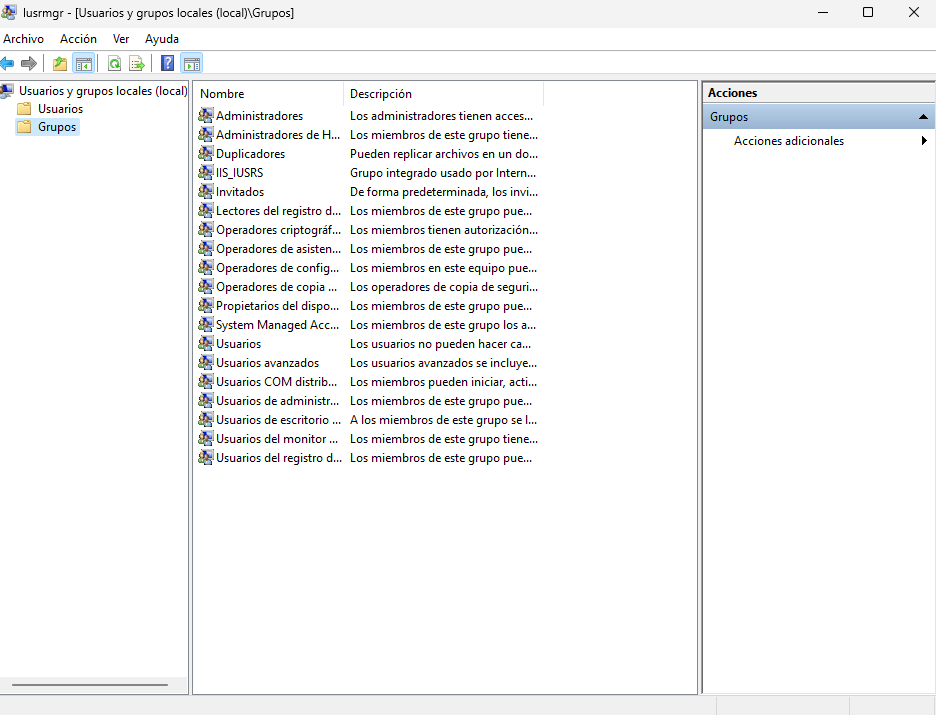Viewport: 936px width, 715px height.
Task: Click the Refresh toolbar icon
Action: tap(114, 64)
